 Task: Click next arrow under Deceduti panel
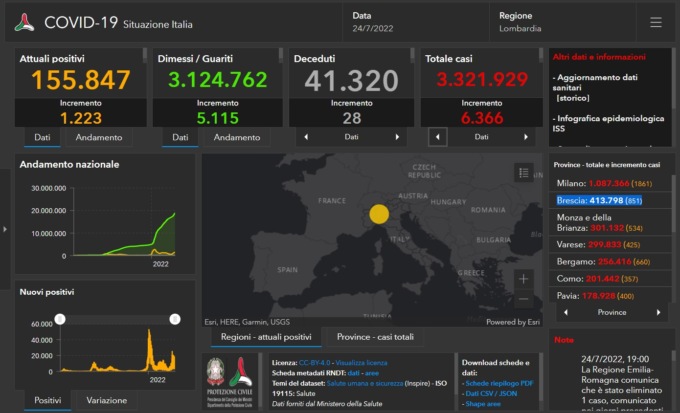[397, 137]
